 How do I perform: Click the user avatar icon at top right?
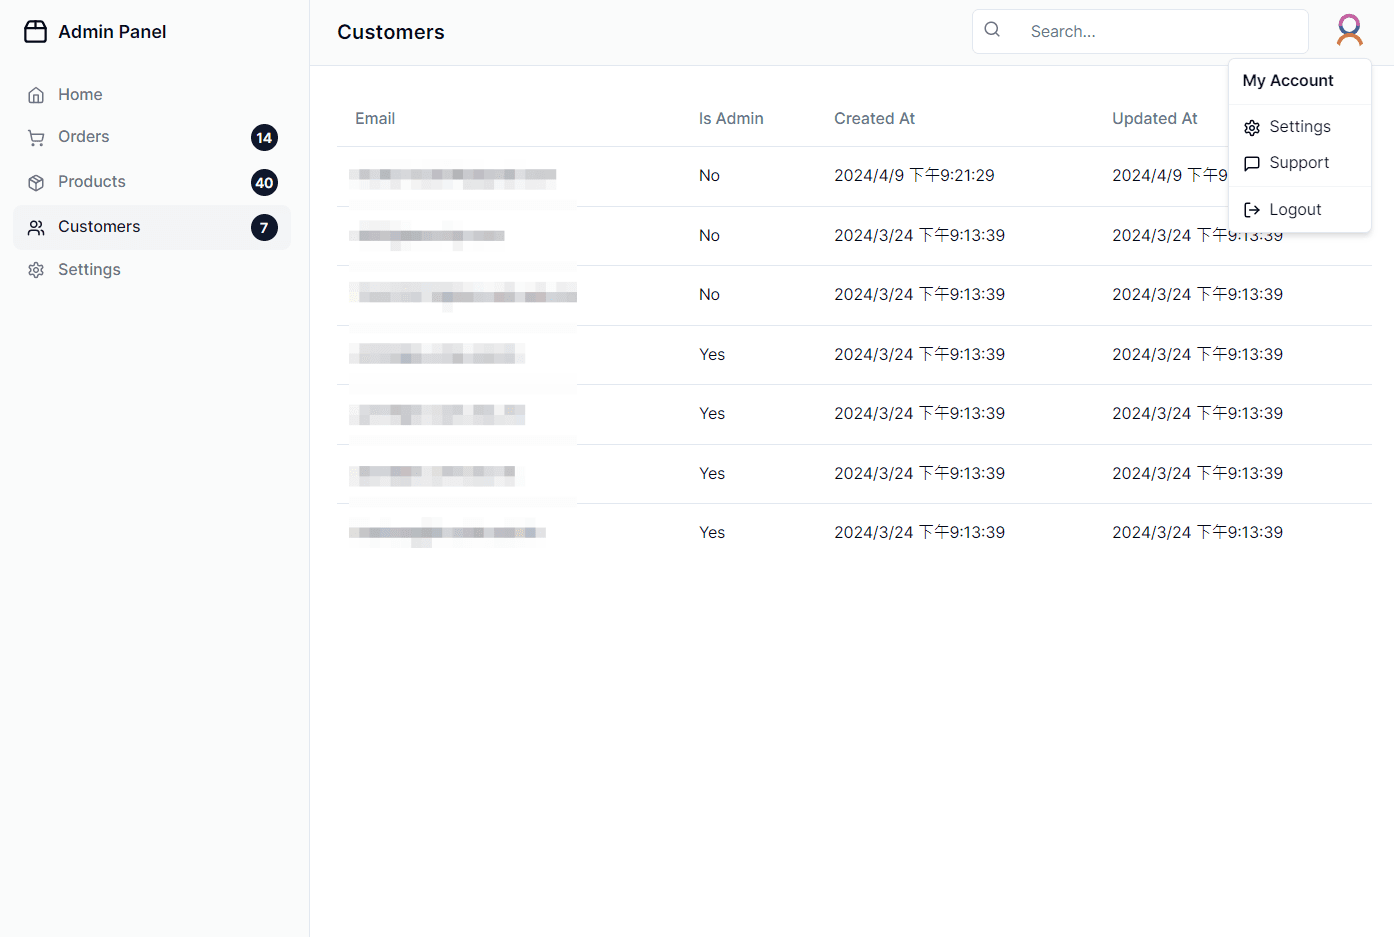pos(1350,30)
